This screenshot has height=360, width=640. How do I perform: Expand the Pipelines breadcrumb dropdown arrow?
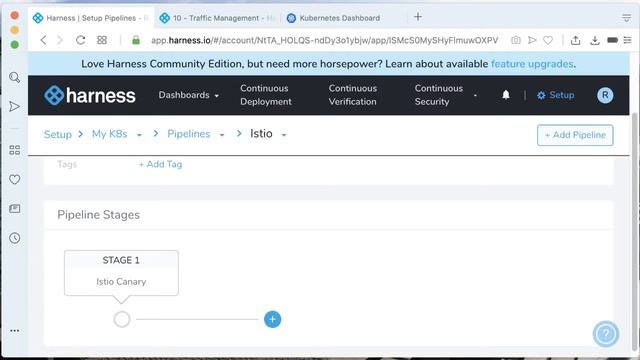click(222, 135)
